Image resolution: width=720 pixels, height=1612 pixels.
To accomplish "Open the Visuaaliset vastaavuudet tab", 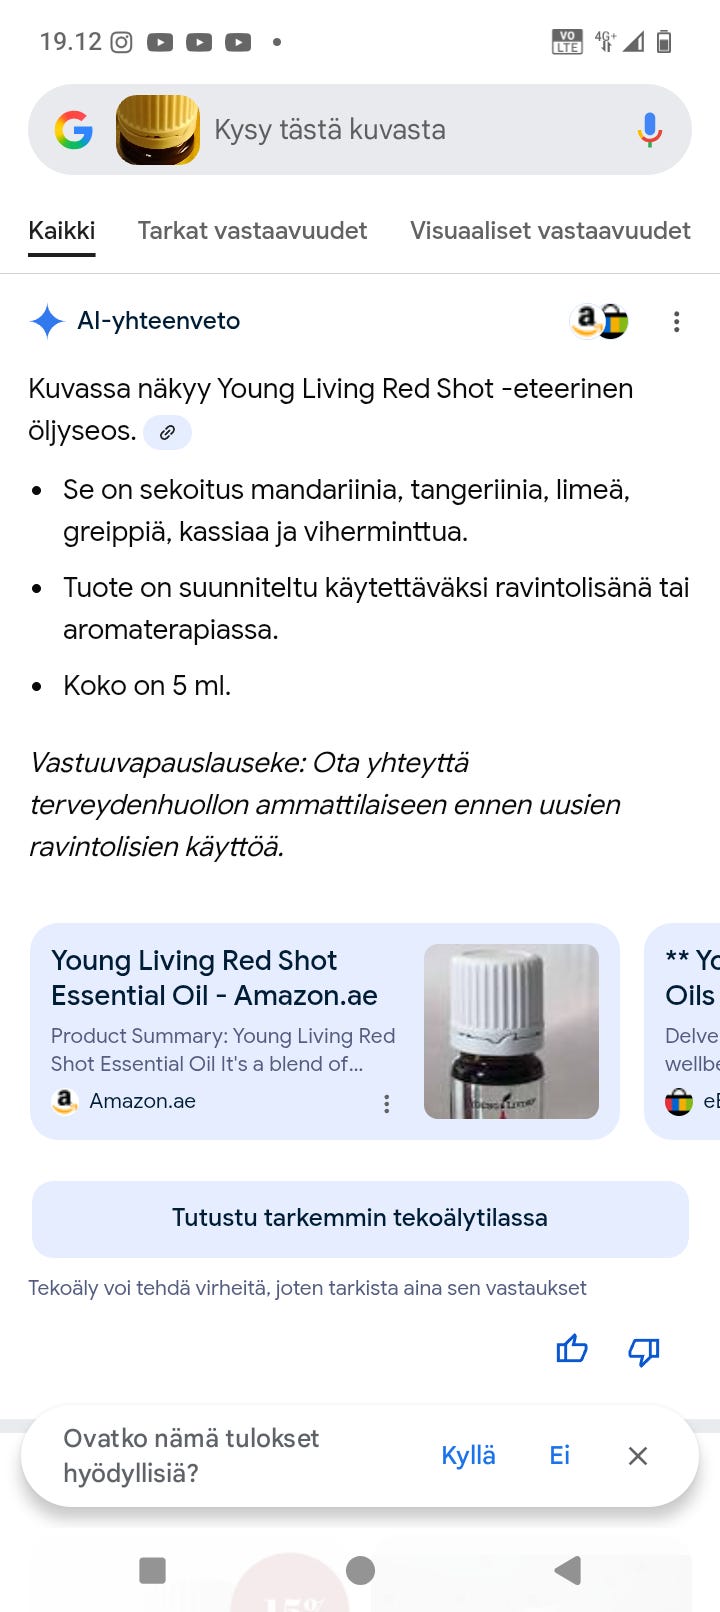I will (x=550, y=231).
